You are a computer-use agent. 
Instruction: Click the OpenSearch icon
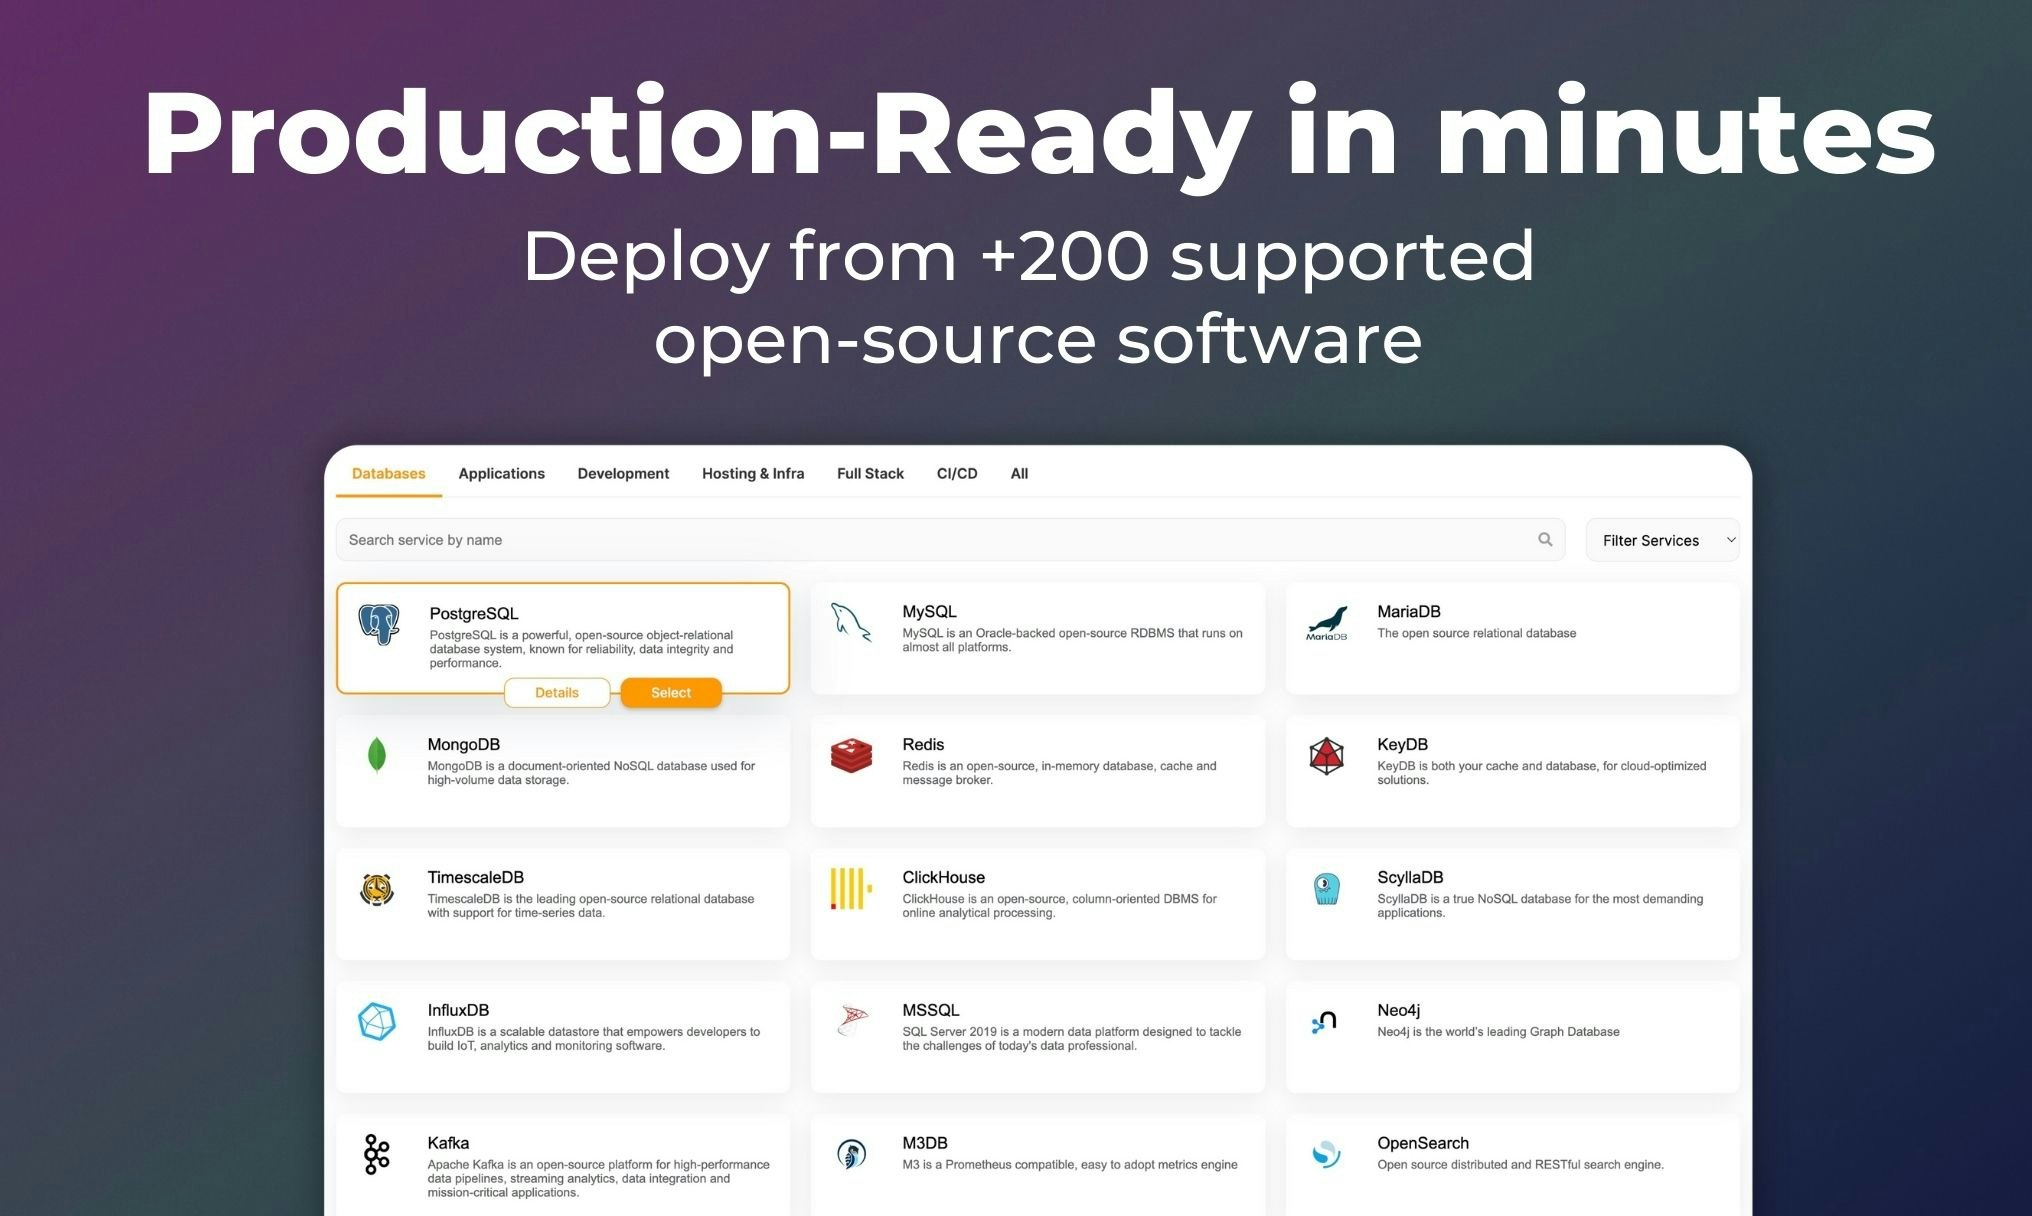(x=1326, y=1154)
